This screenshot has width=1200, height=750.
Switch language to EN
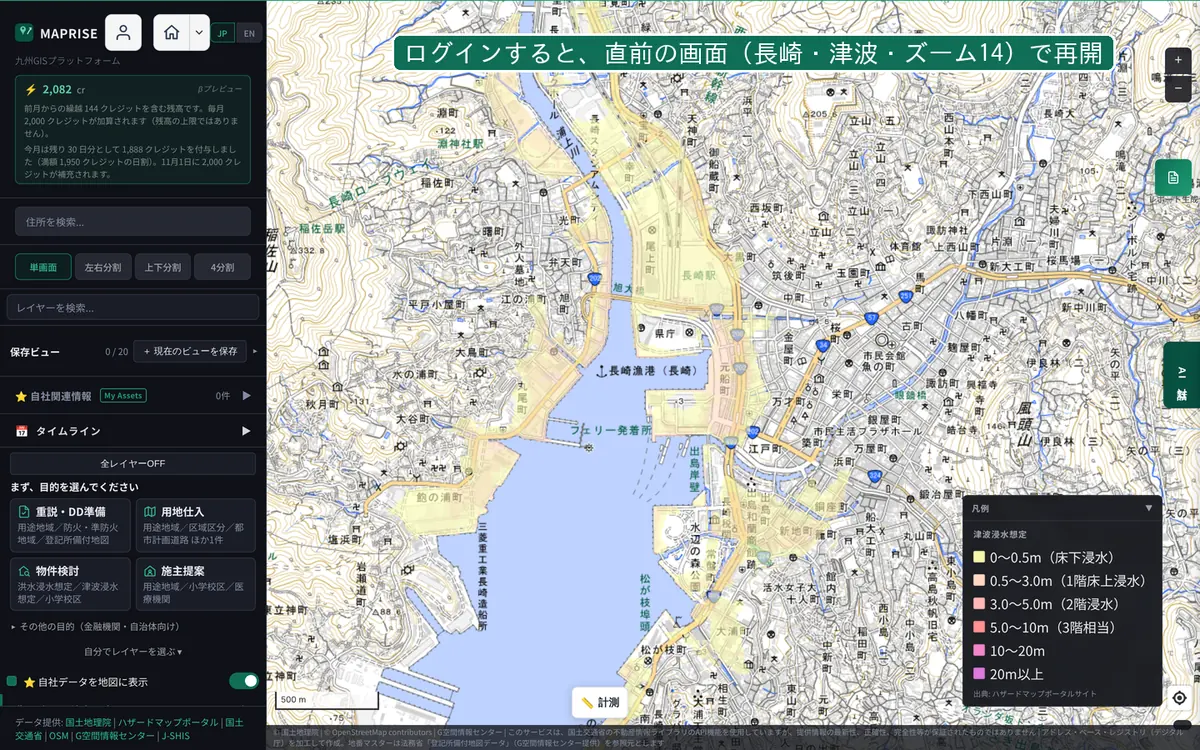tap(249, 33)
